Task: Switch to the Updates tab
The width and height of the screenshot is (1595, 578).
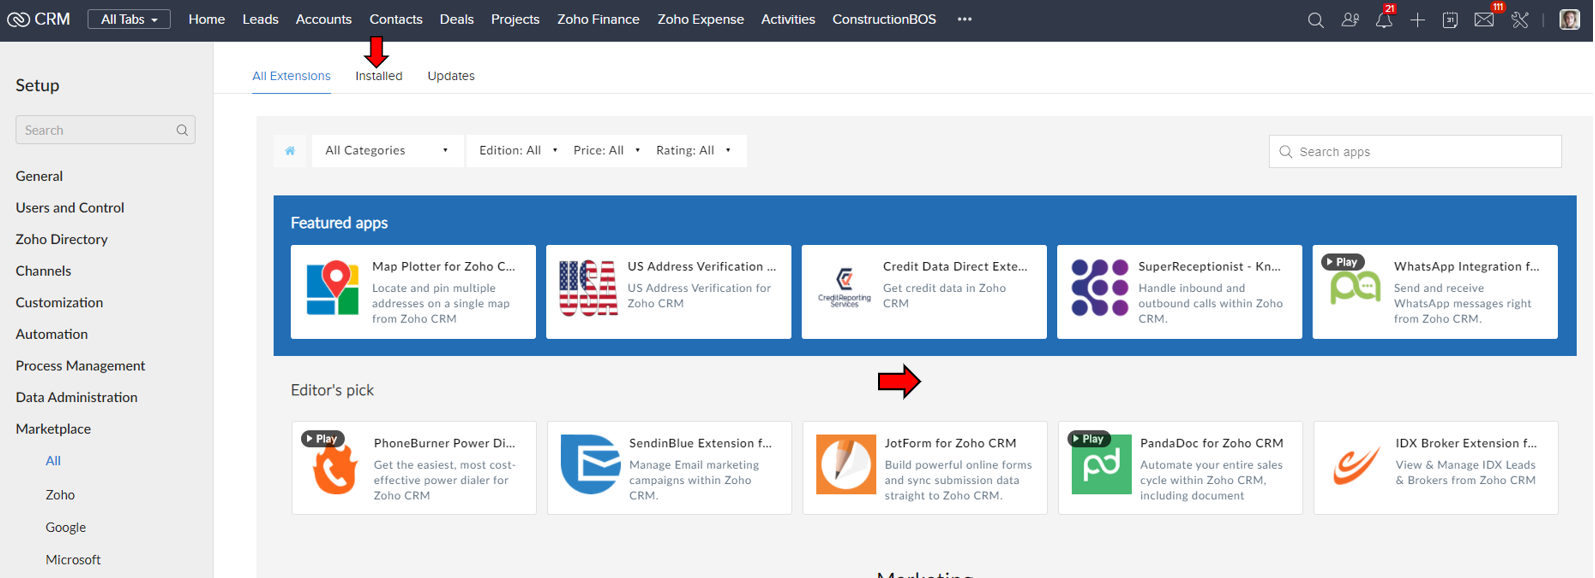Action: (451, 76)
